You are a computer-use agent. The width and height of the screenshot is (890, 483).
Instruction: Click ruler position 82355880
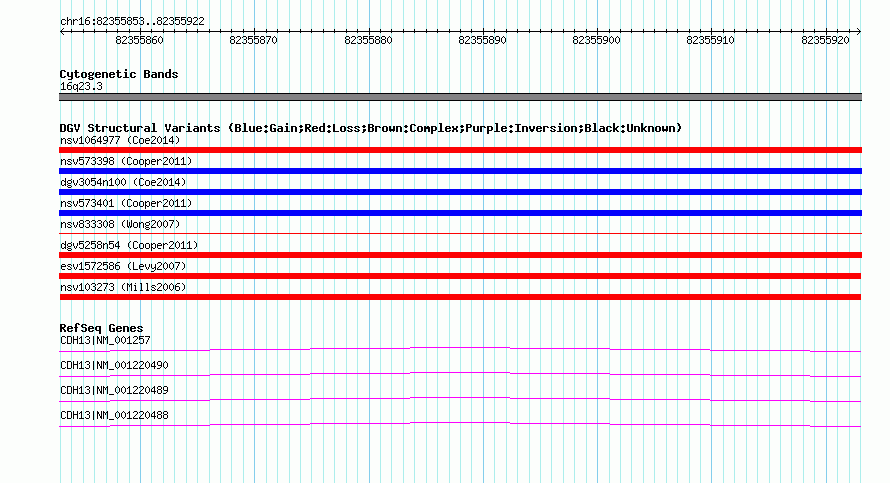click(x=368, y=40)
